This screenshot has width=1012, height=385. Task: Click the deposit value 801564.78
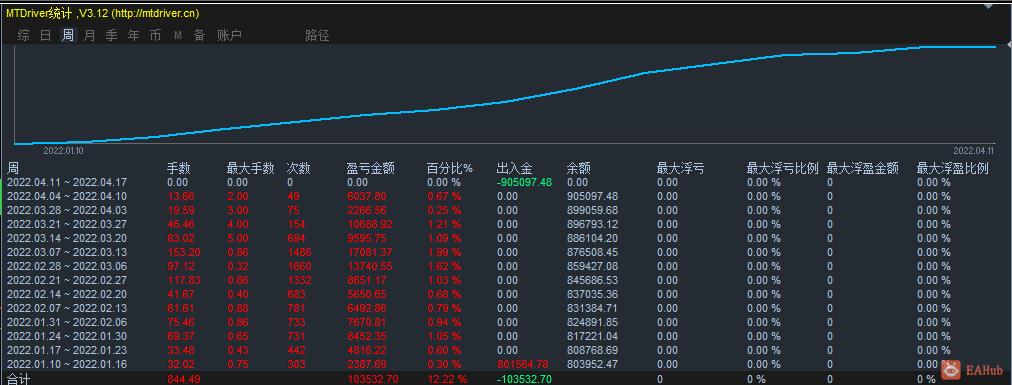[522, 363]
